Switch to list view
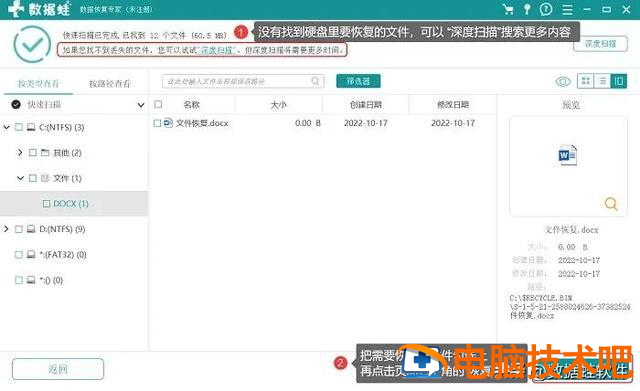Viewport: 640px width, 391px height. (602, 81)
